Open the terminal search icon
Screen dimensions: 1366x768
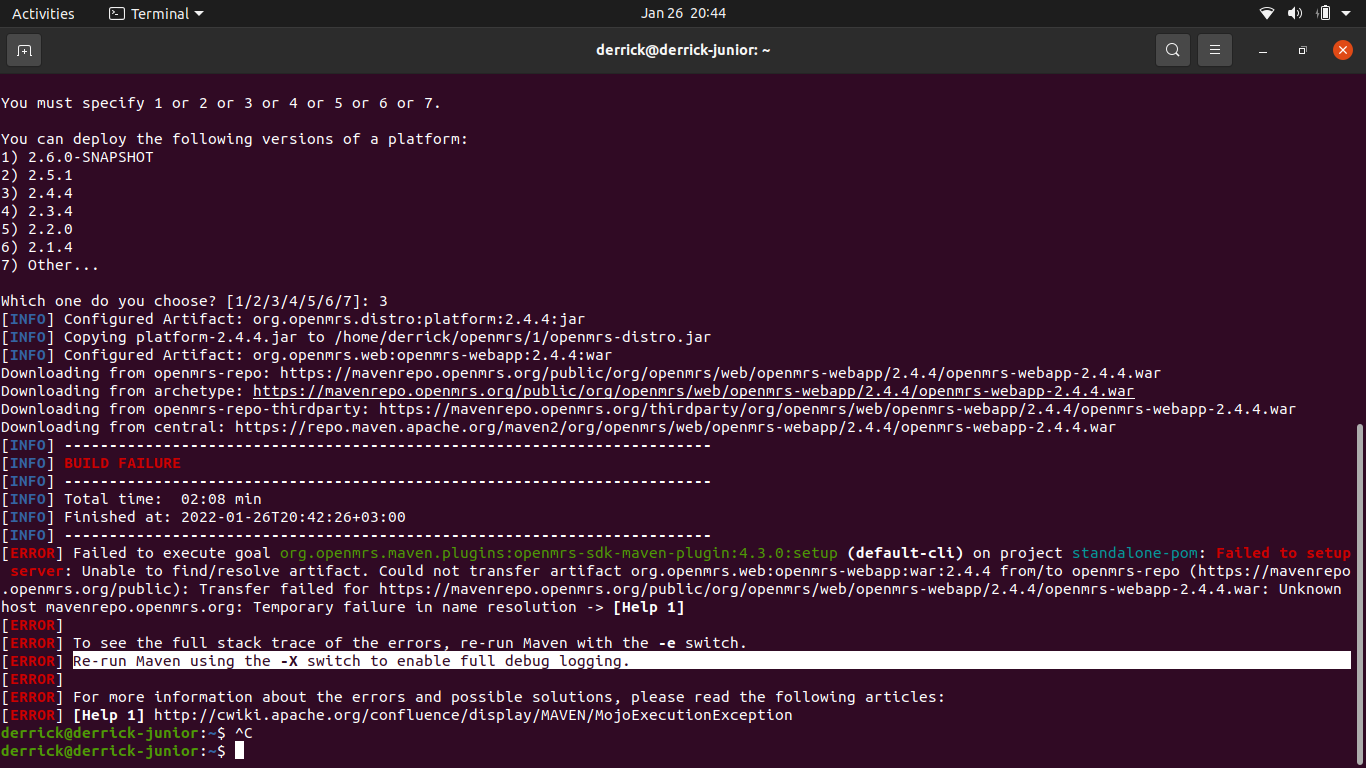[x=1172, y=50]
